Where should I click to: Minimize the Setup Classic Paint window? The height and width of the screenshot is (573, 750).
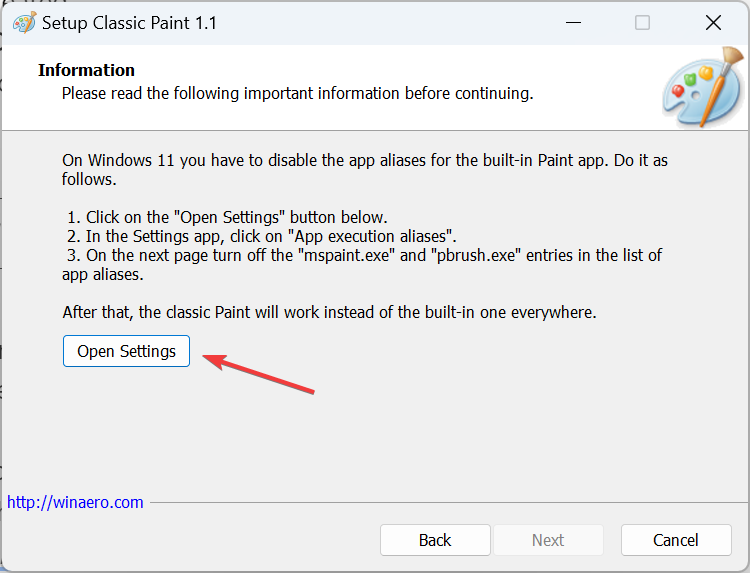[x=573, y=22]
